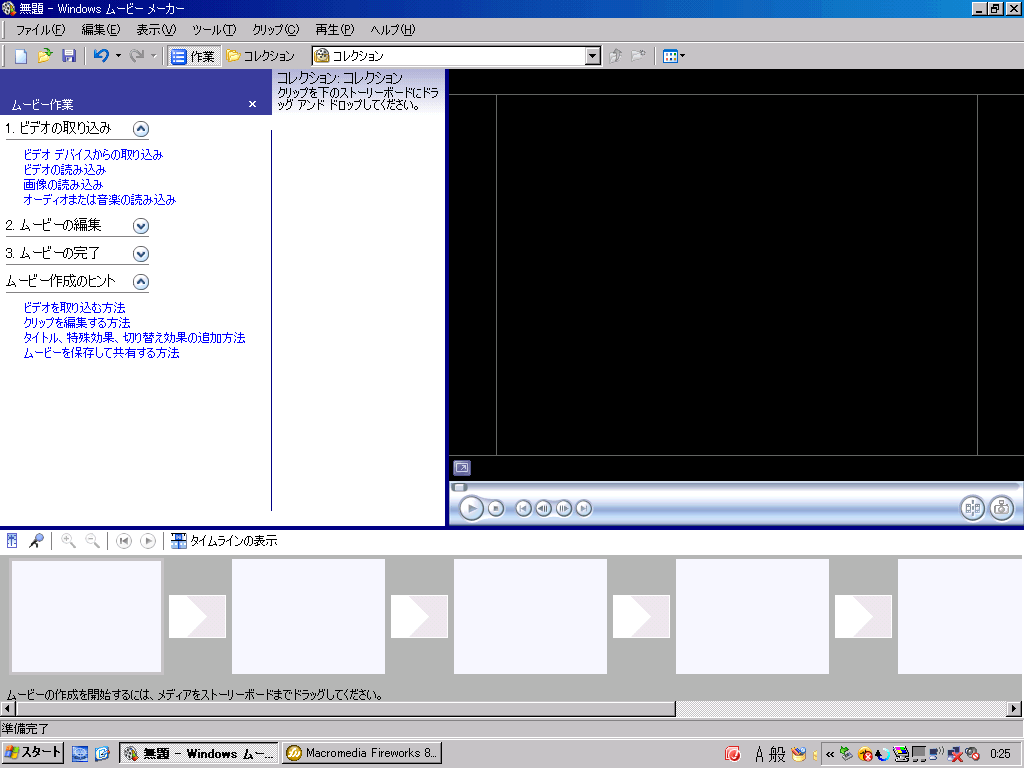Viewport: 1024px width, 768px height.
Task: Click the Narrate Timeline microphone icon
Action: coord(36,541)
